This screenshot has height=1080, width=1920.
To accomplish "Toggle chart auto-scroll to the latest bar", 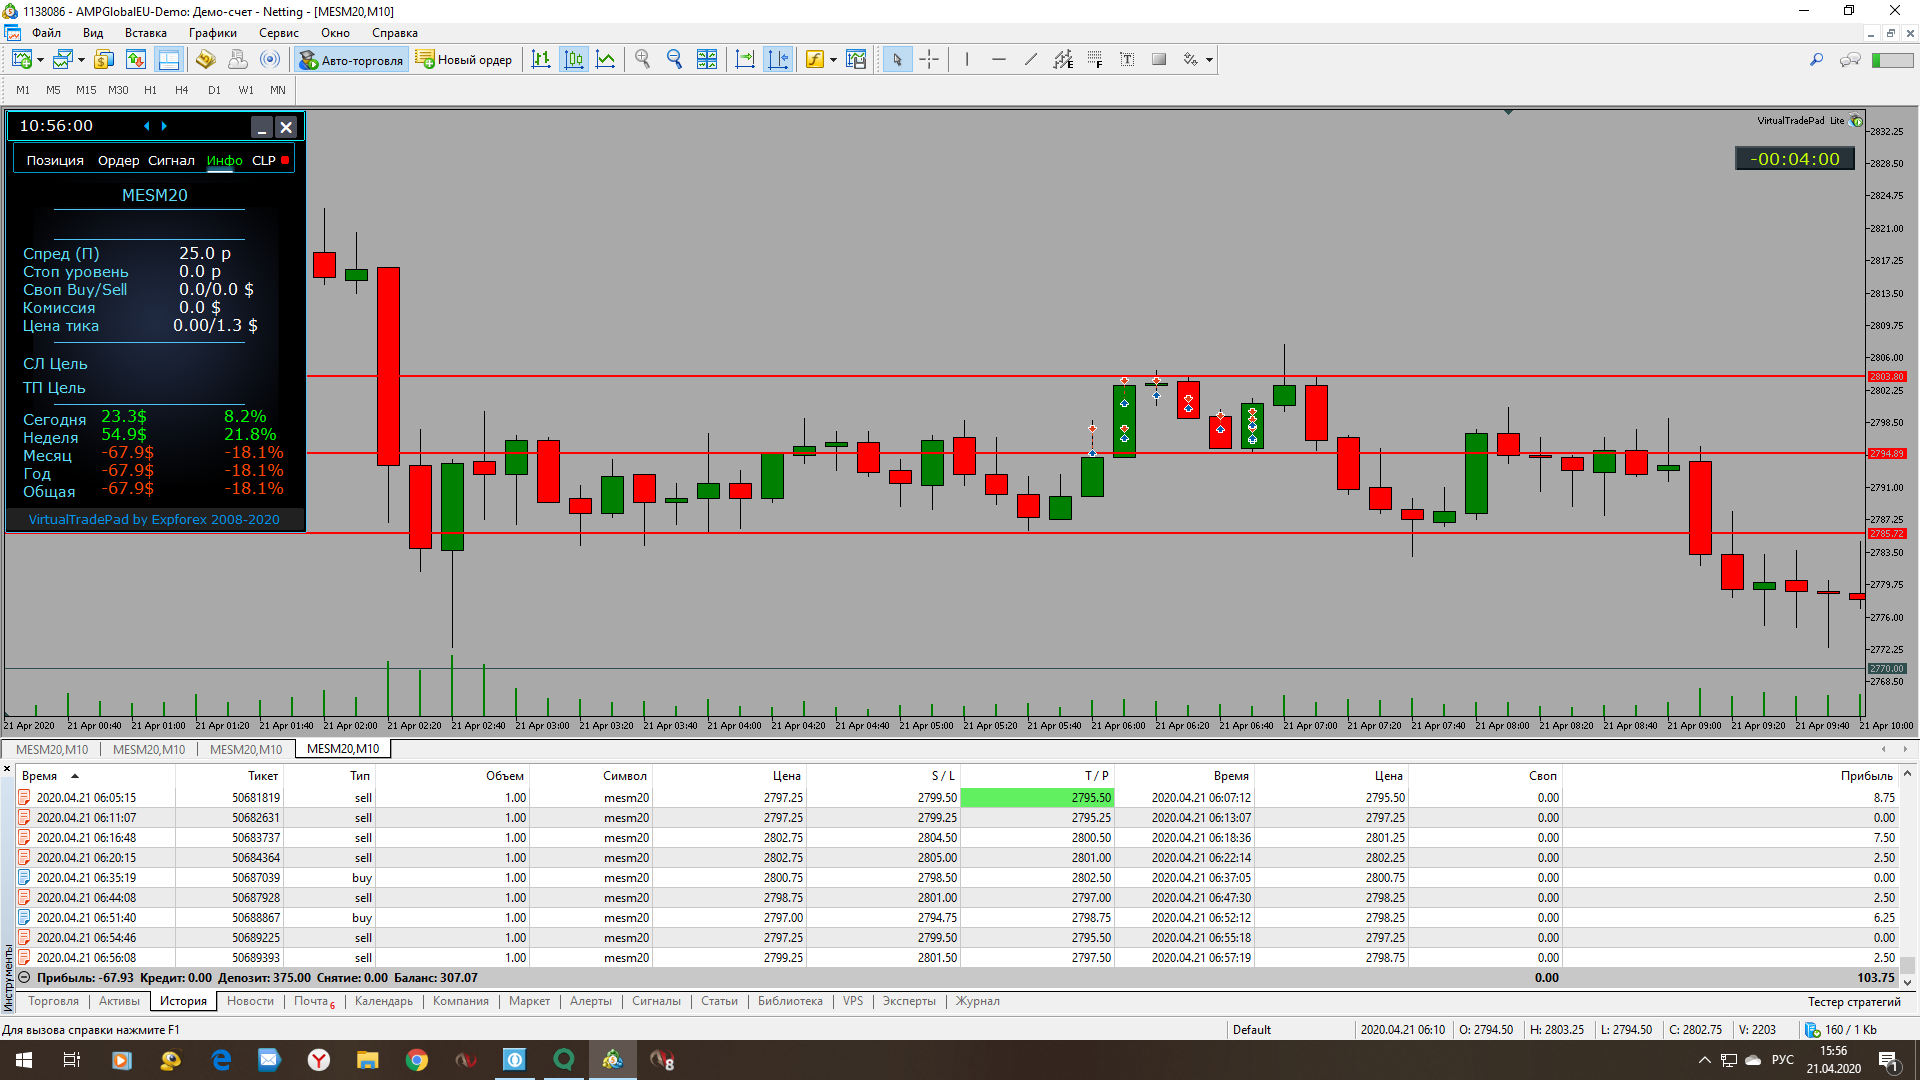I will pos(745,60).
